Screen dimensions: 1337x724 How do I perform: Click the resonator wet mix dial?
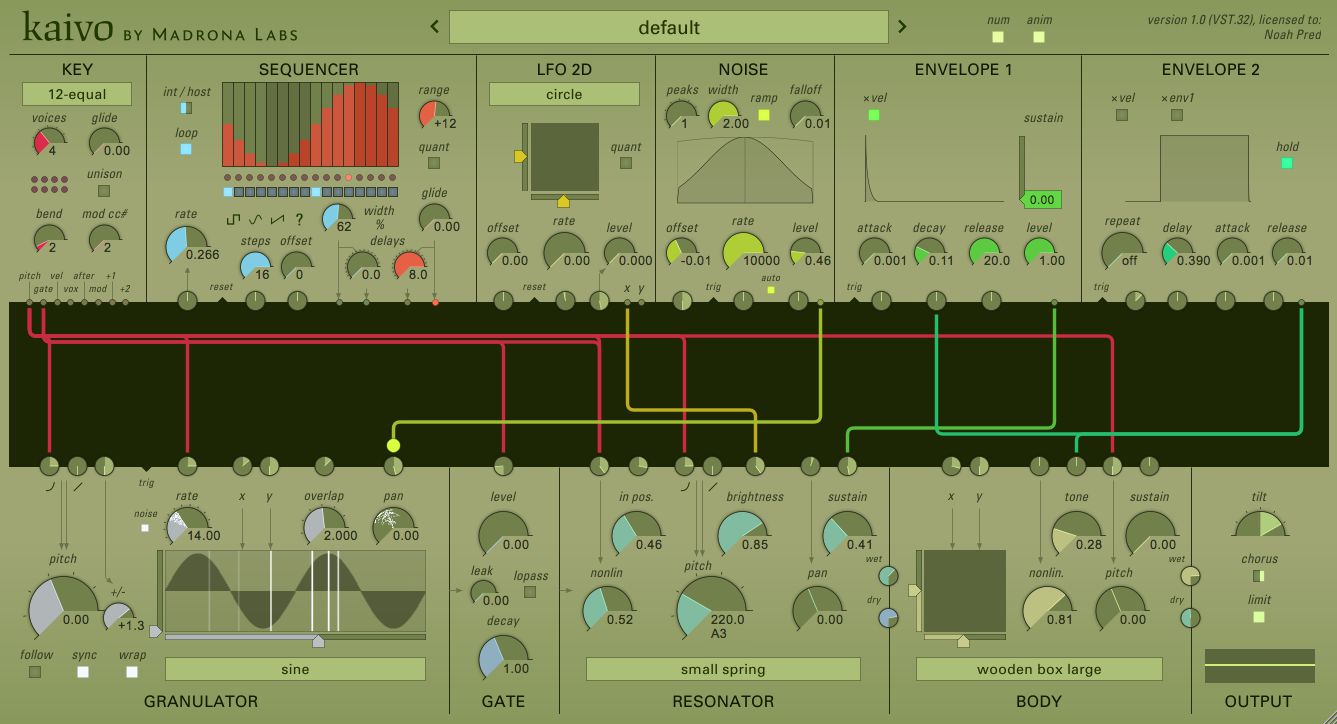[888, 576]
